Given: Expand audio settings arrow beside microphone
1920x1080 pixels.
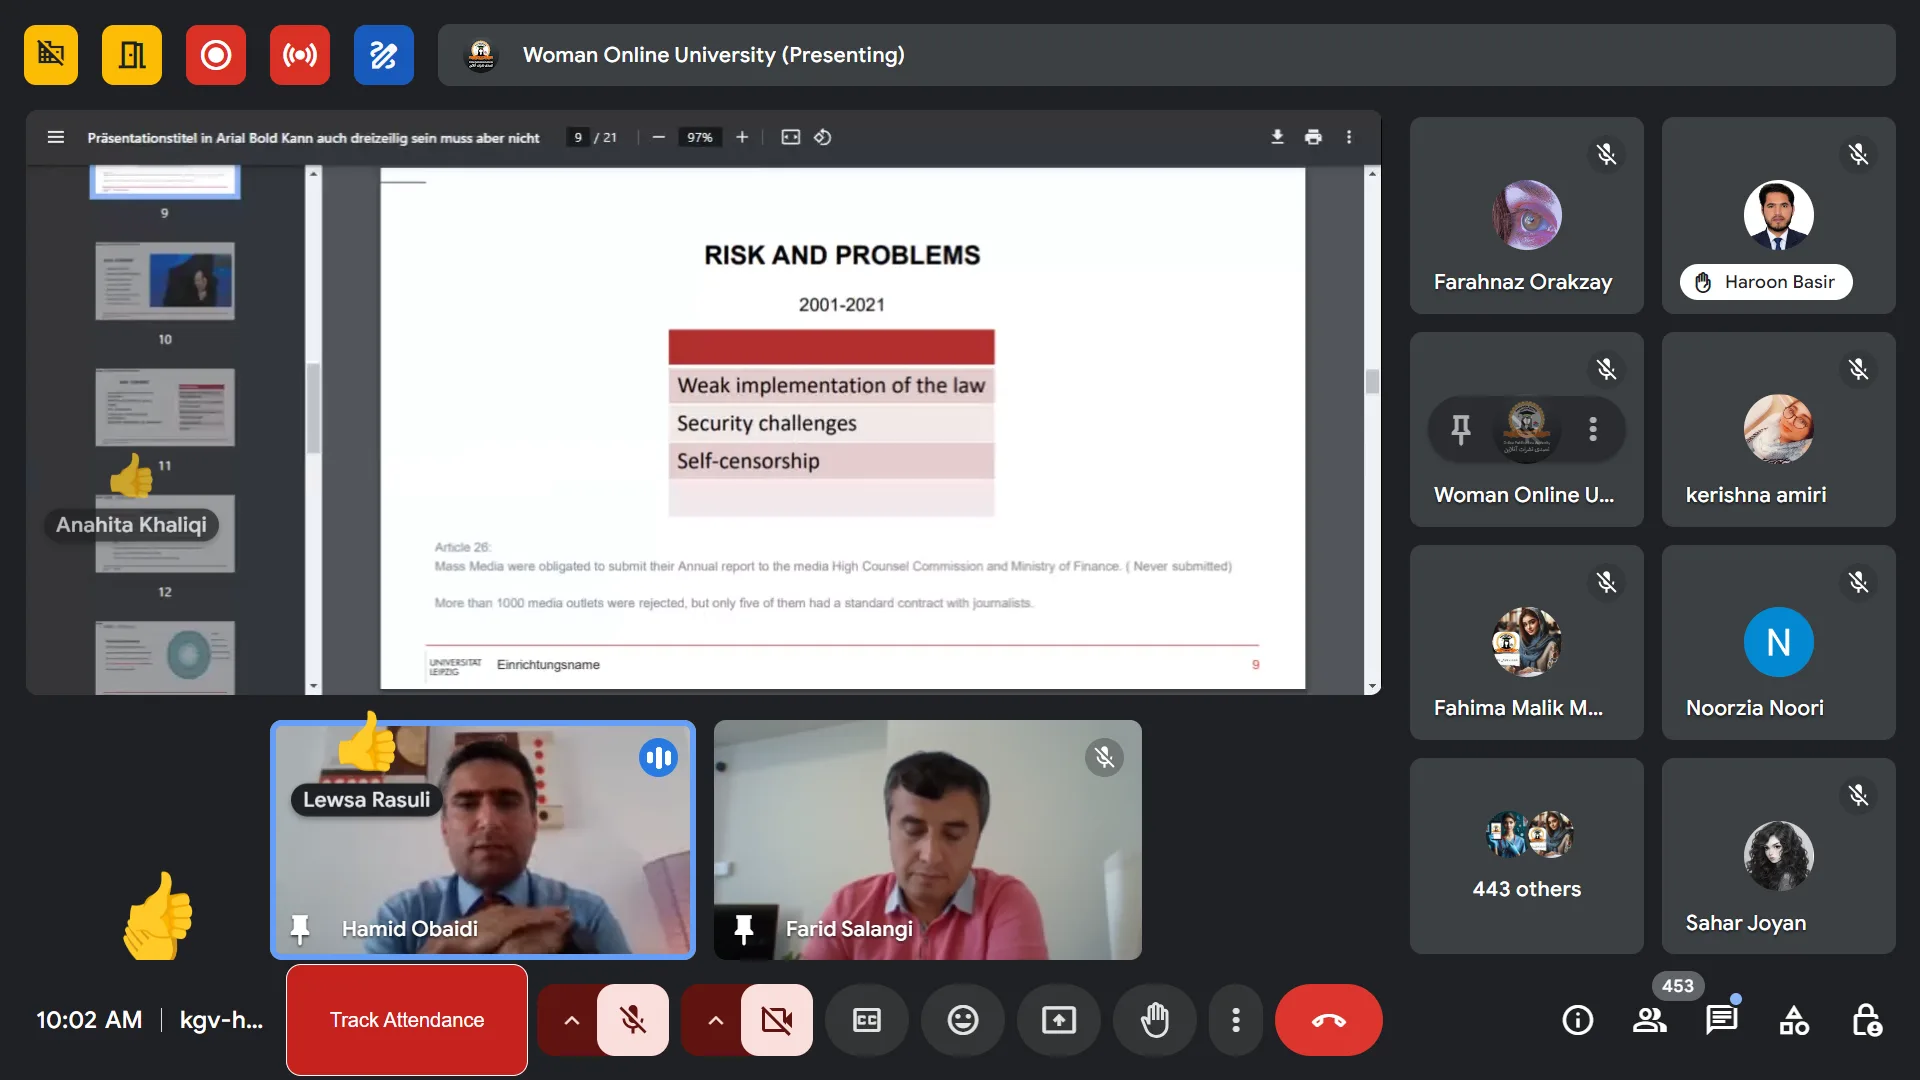Looking at the screenshot, I should (571, 1020).
